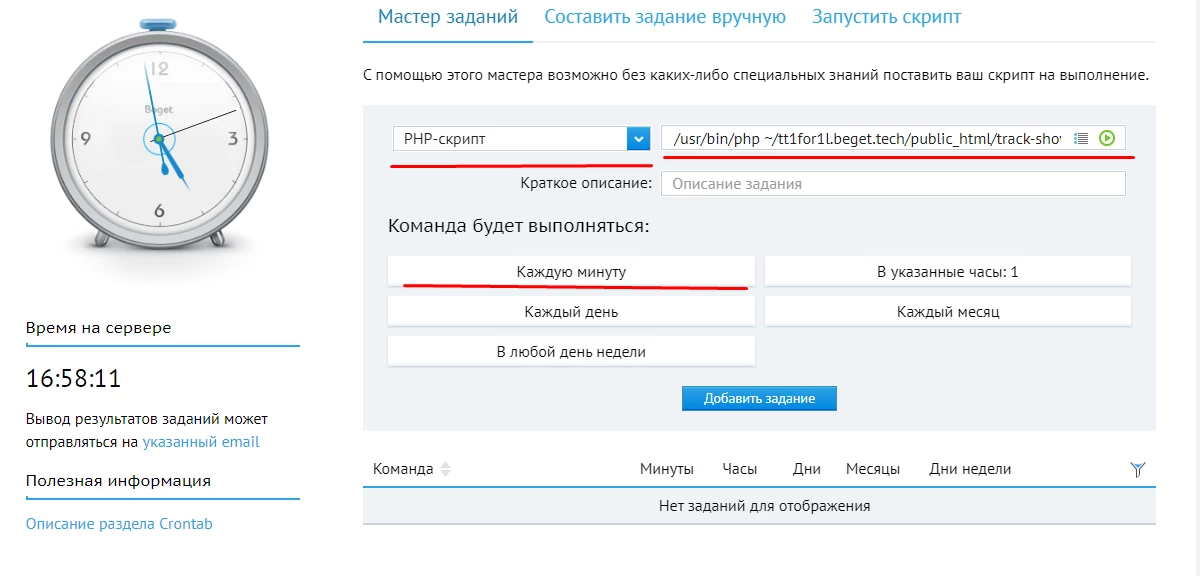Open the указанный email link

click(201, 442)
